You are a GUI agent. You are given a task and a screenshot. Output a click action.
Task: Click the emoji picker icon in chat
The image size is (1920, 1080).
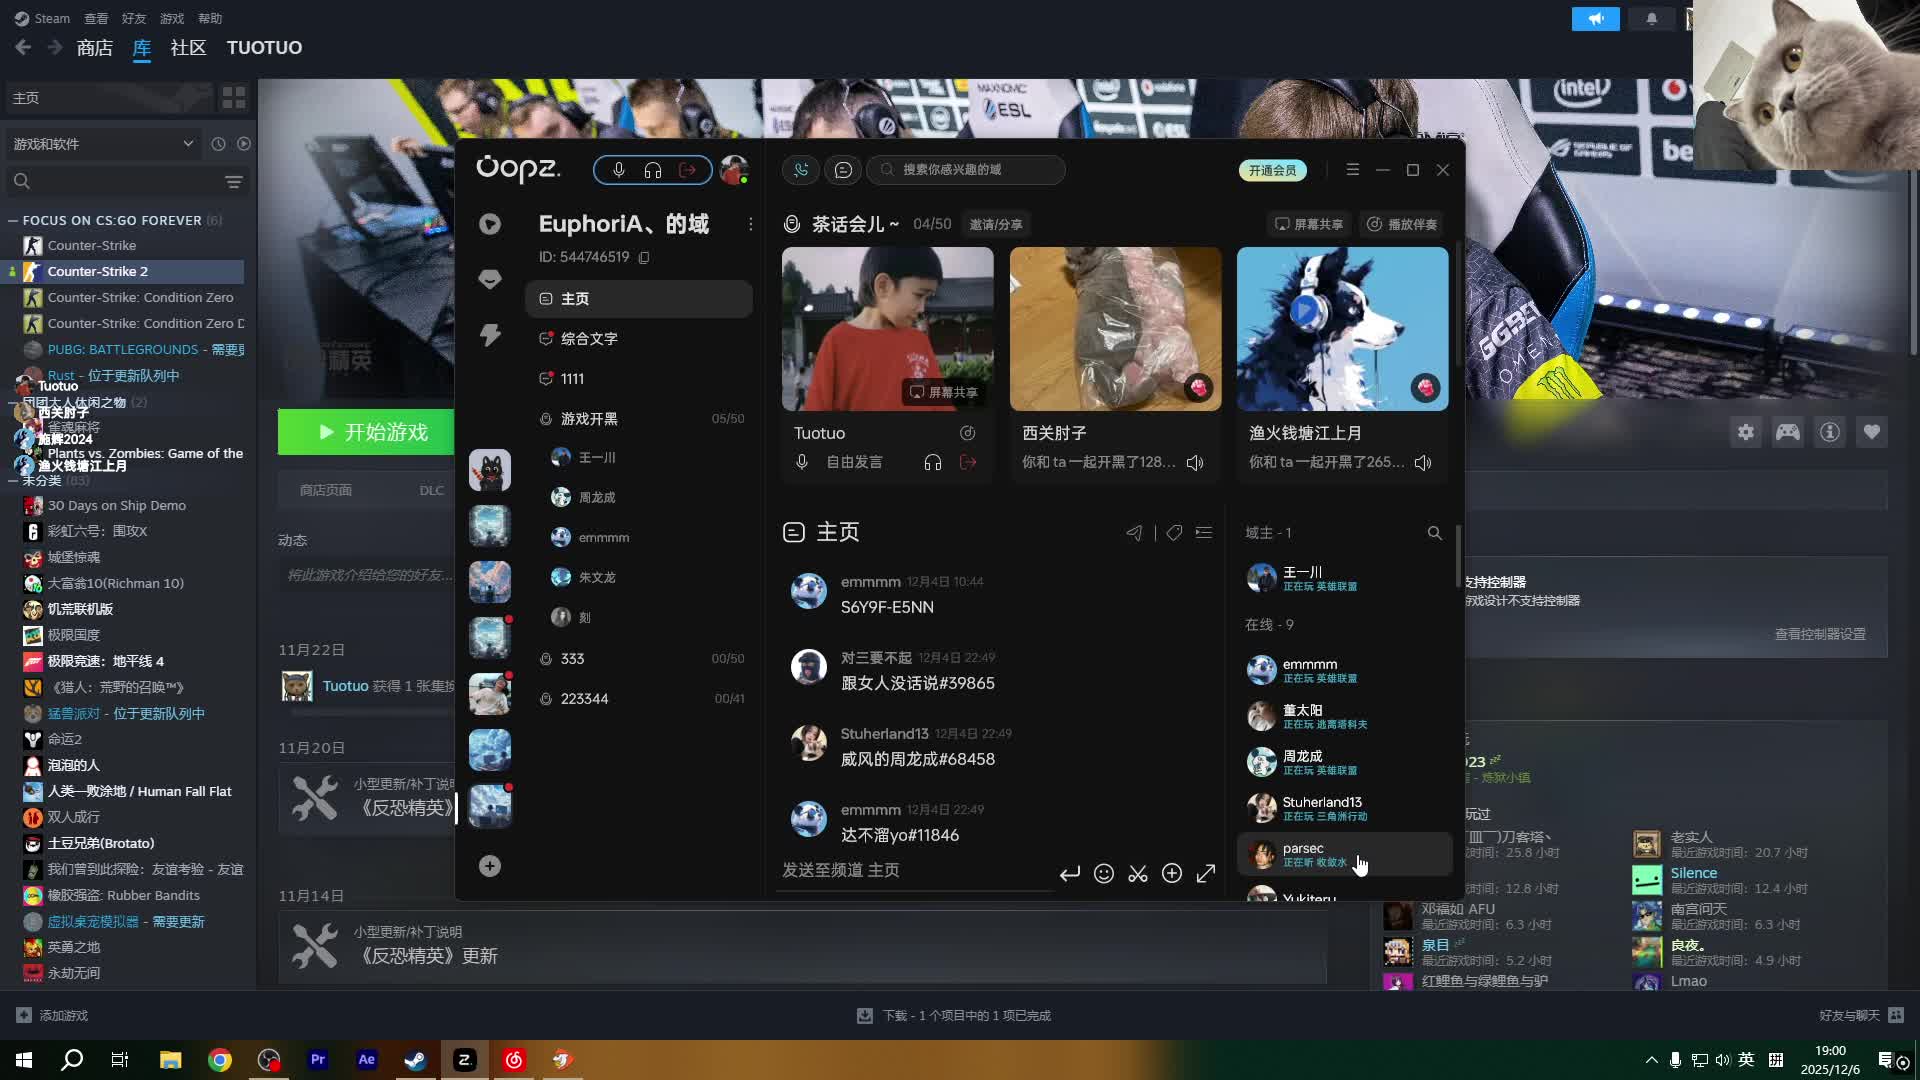1104,874
